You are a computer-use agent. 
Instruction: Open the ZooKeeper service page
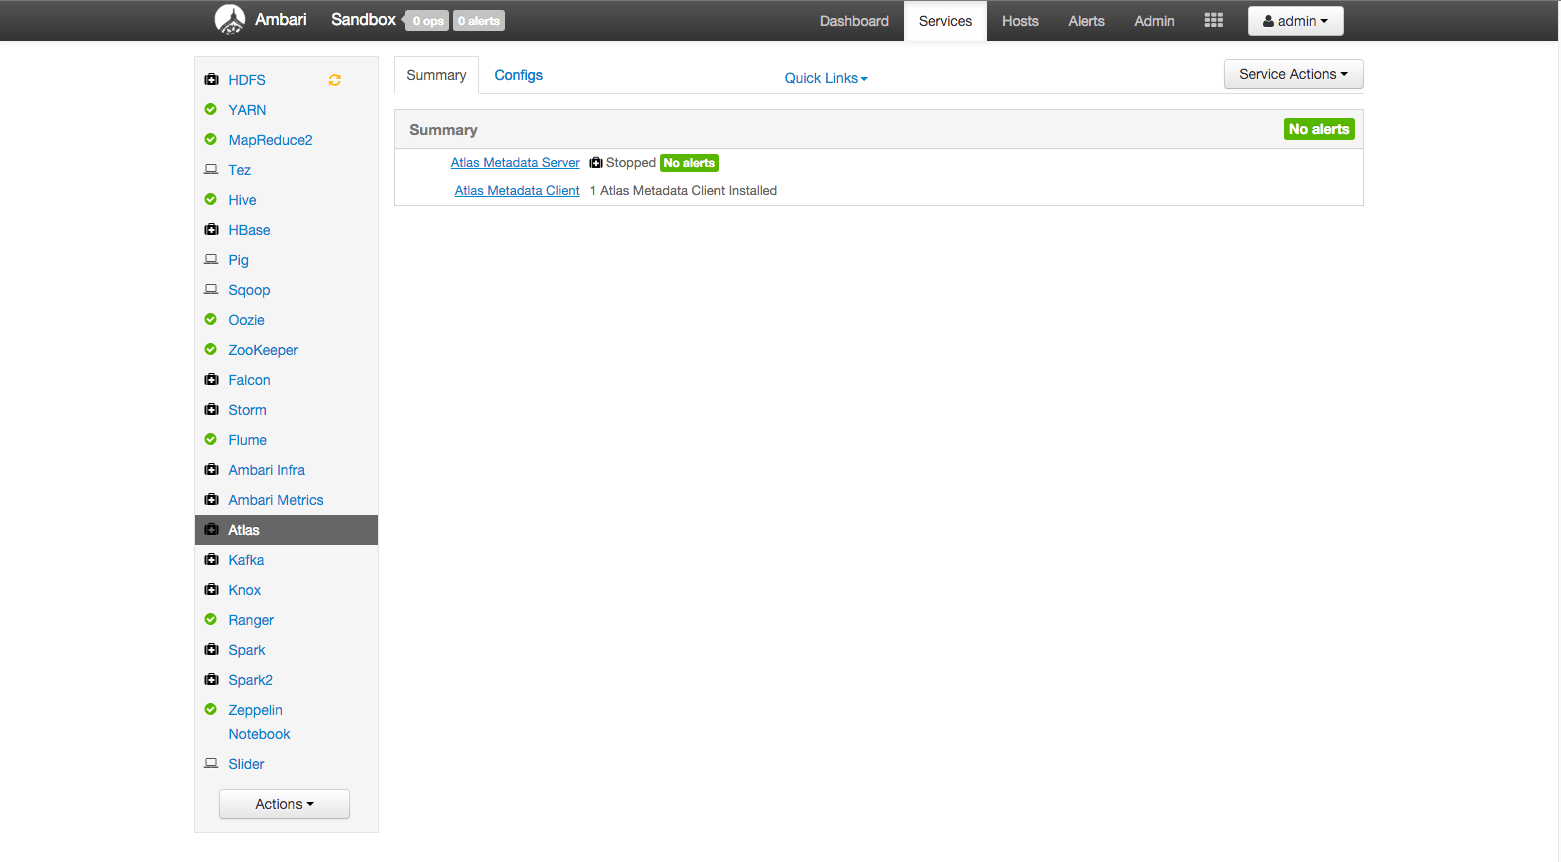(263, 350)
